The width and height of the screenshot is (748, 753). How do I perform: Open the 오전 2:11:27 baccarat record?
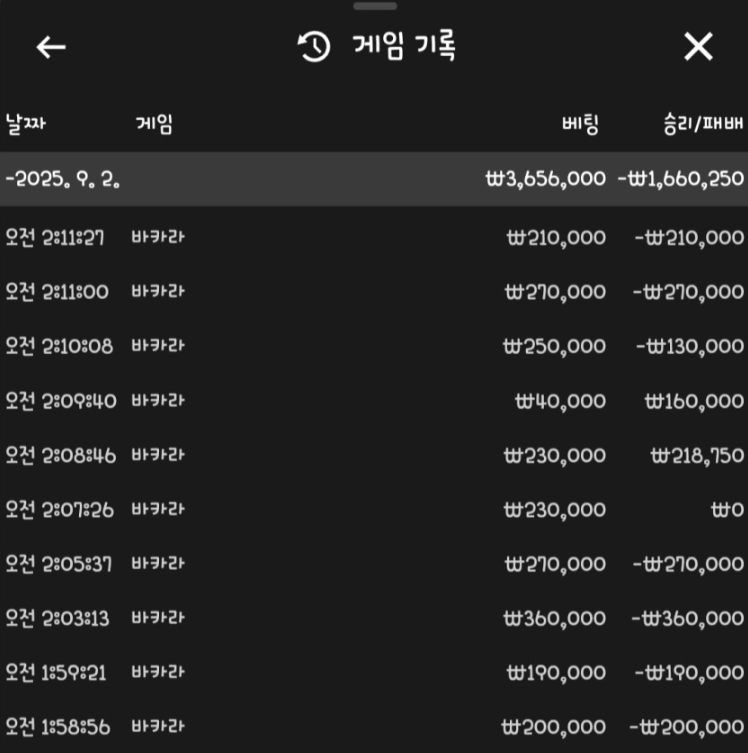click(374, 237)
